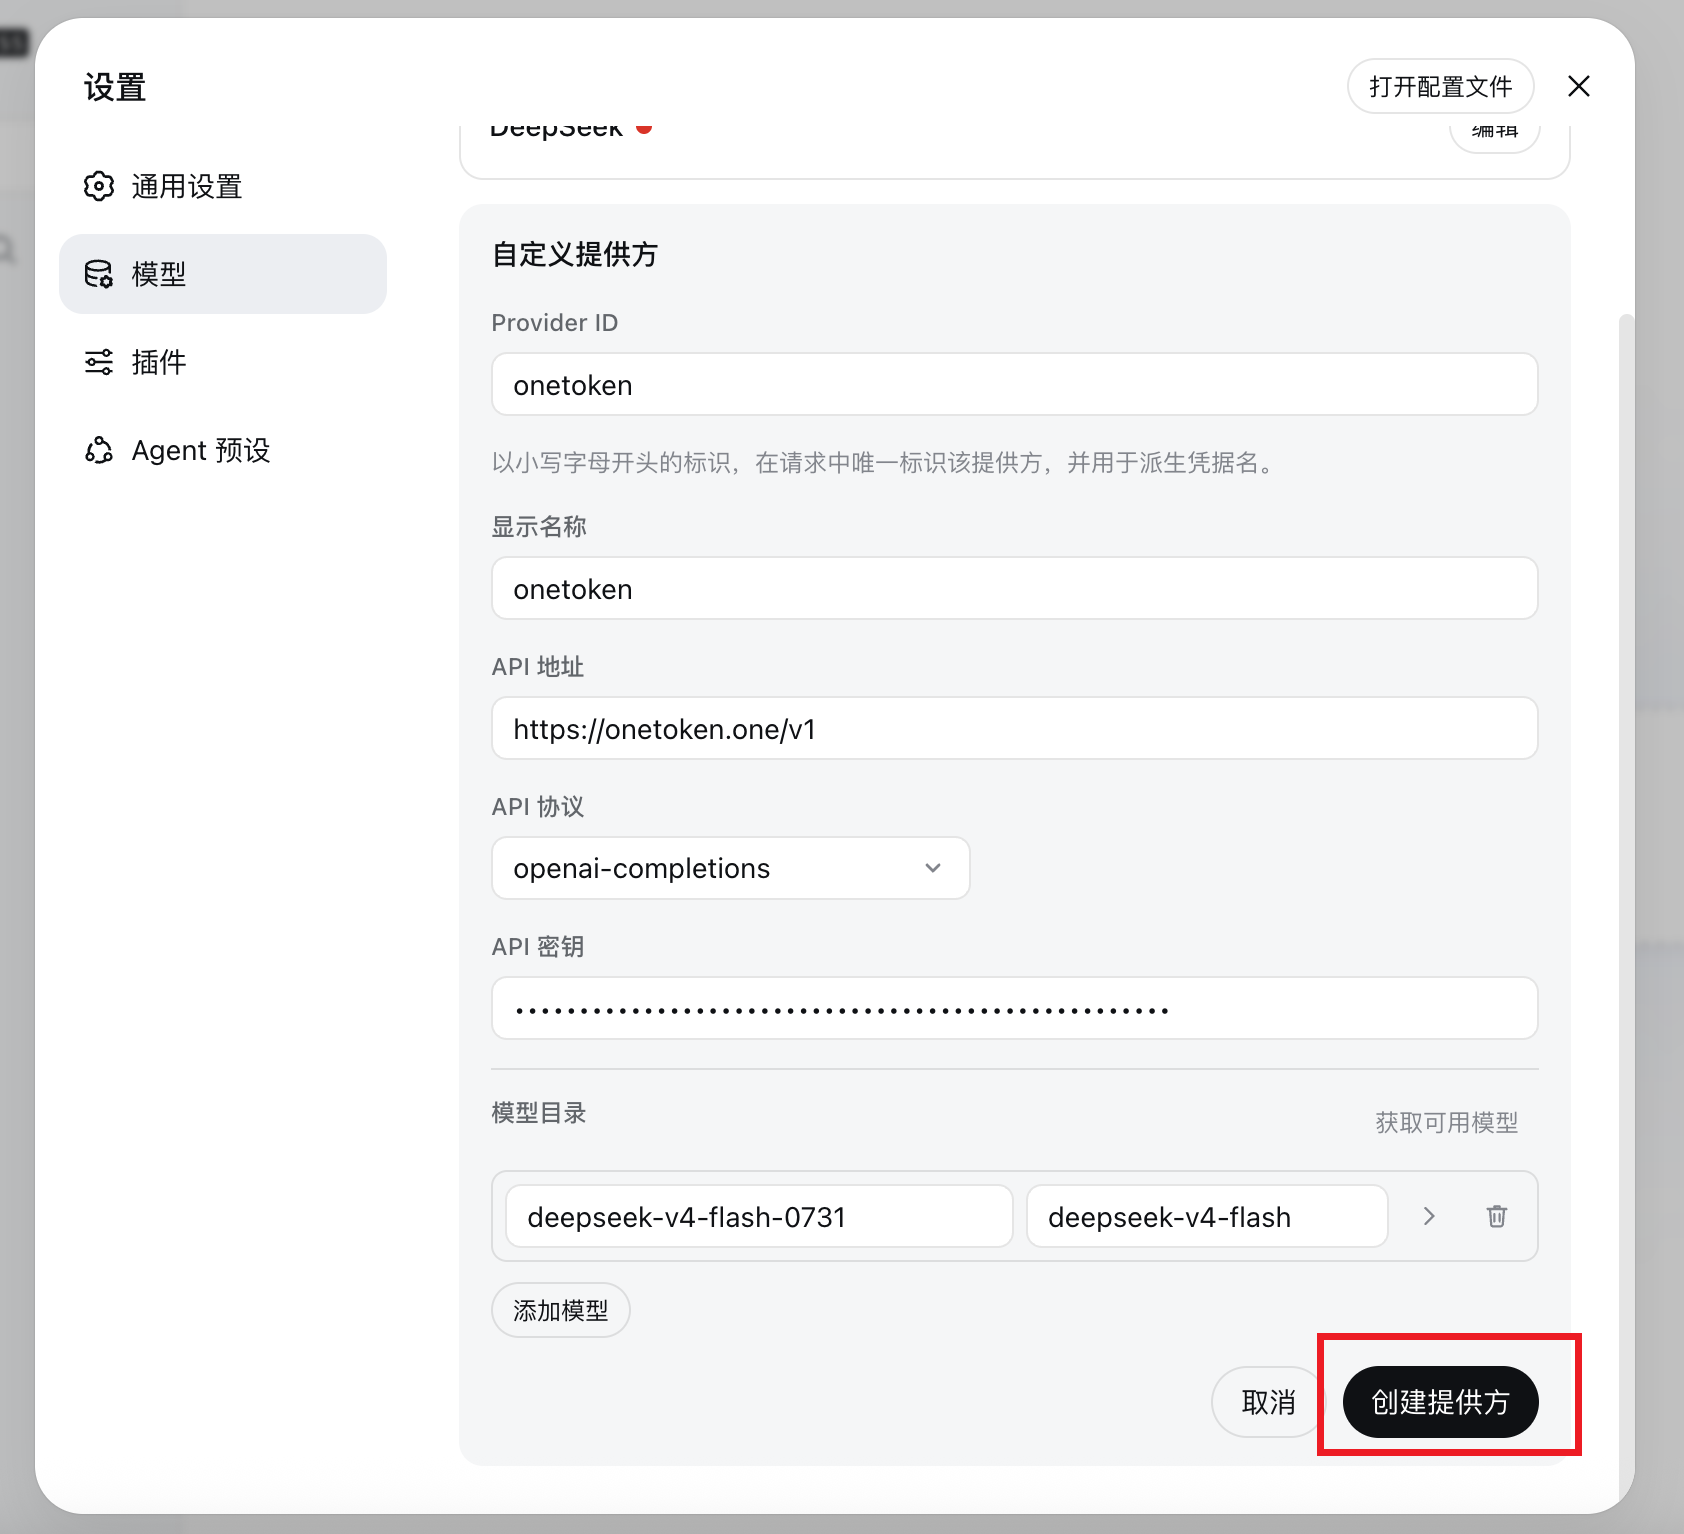Click 创建提供方 to create the provider
Viewport: 1684px width, 1534px height.
click(1440, 1402)
